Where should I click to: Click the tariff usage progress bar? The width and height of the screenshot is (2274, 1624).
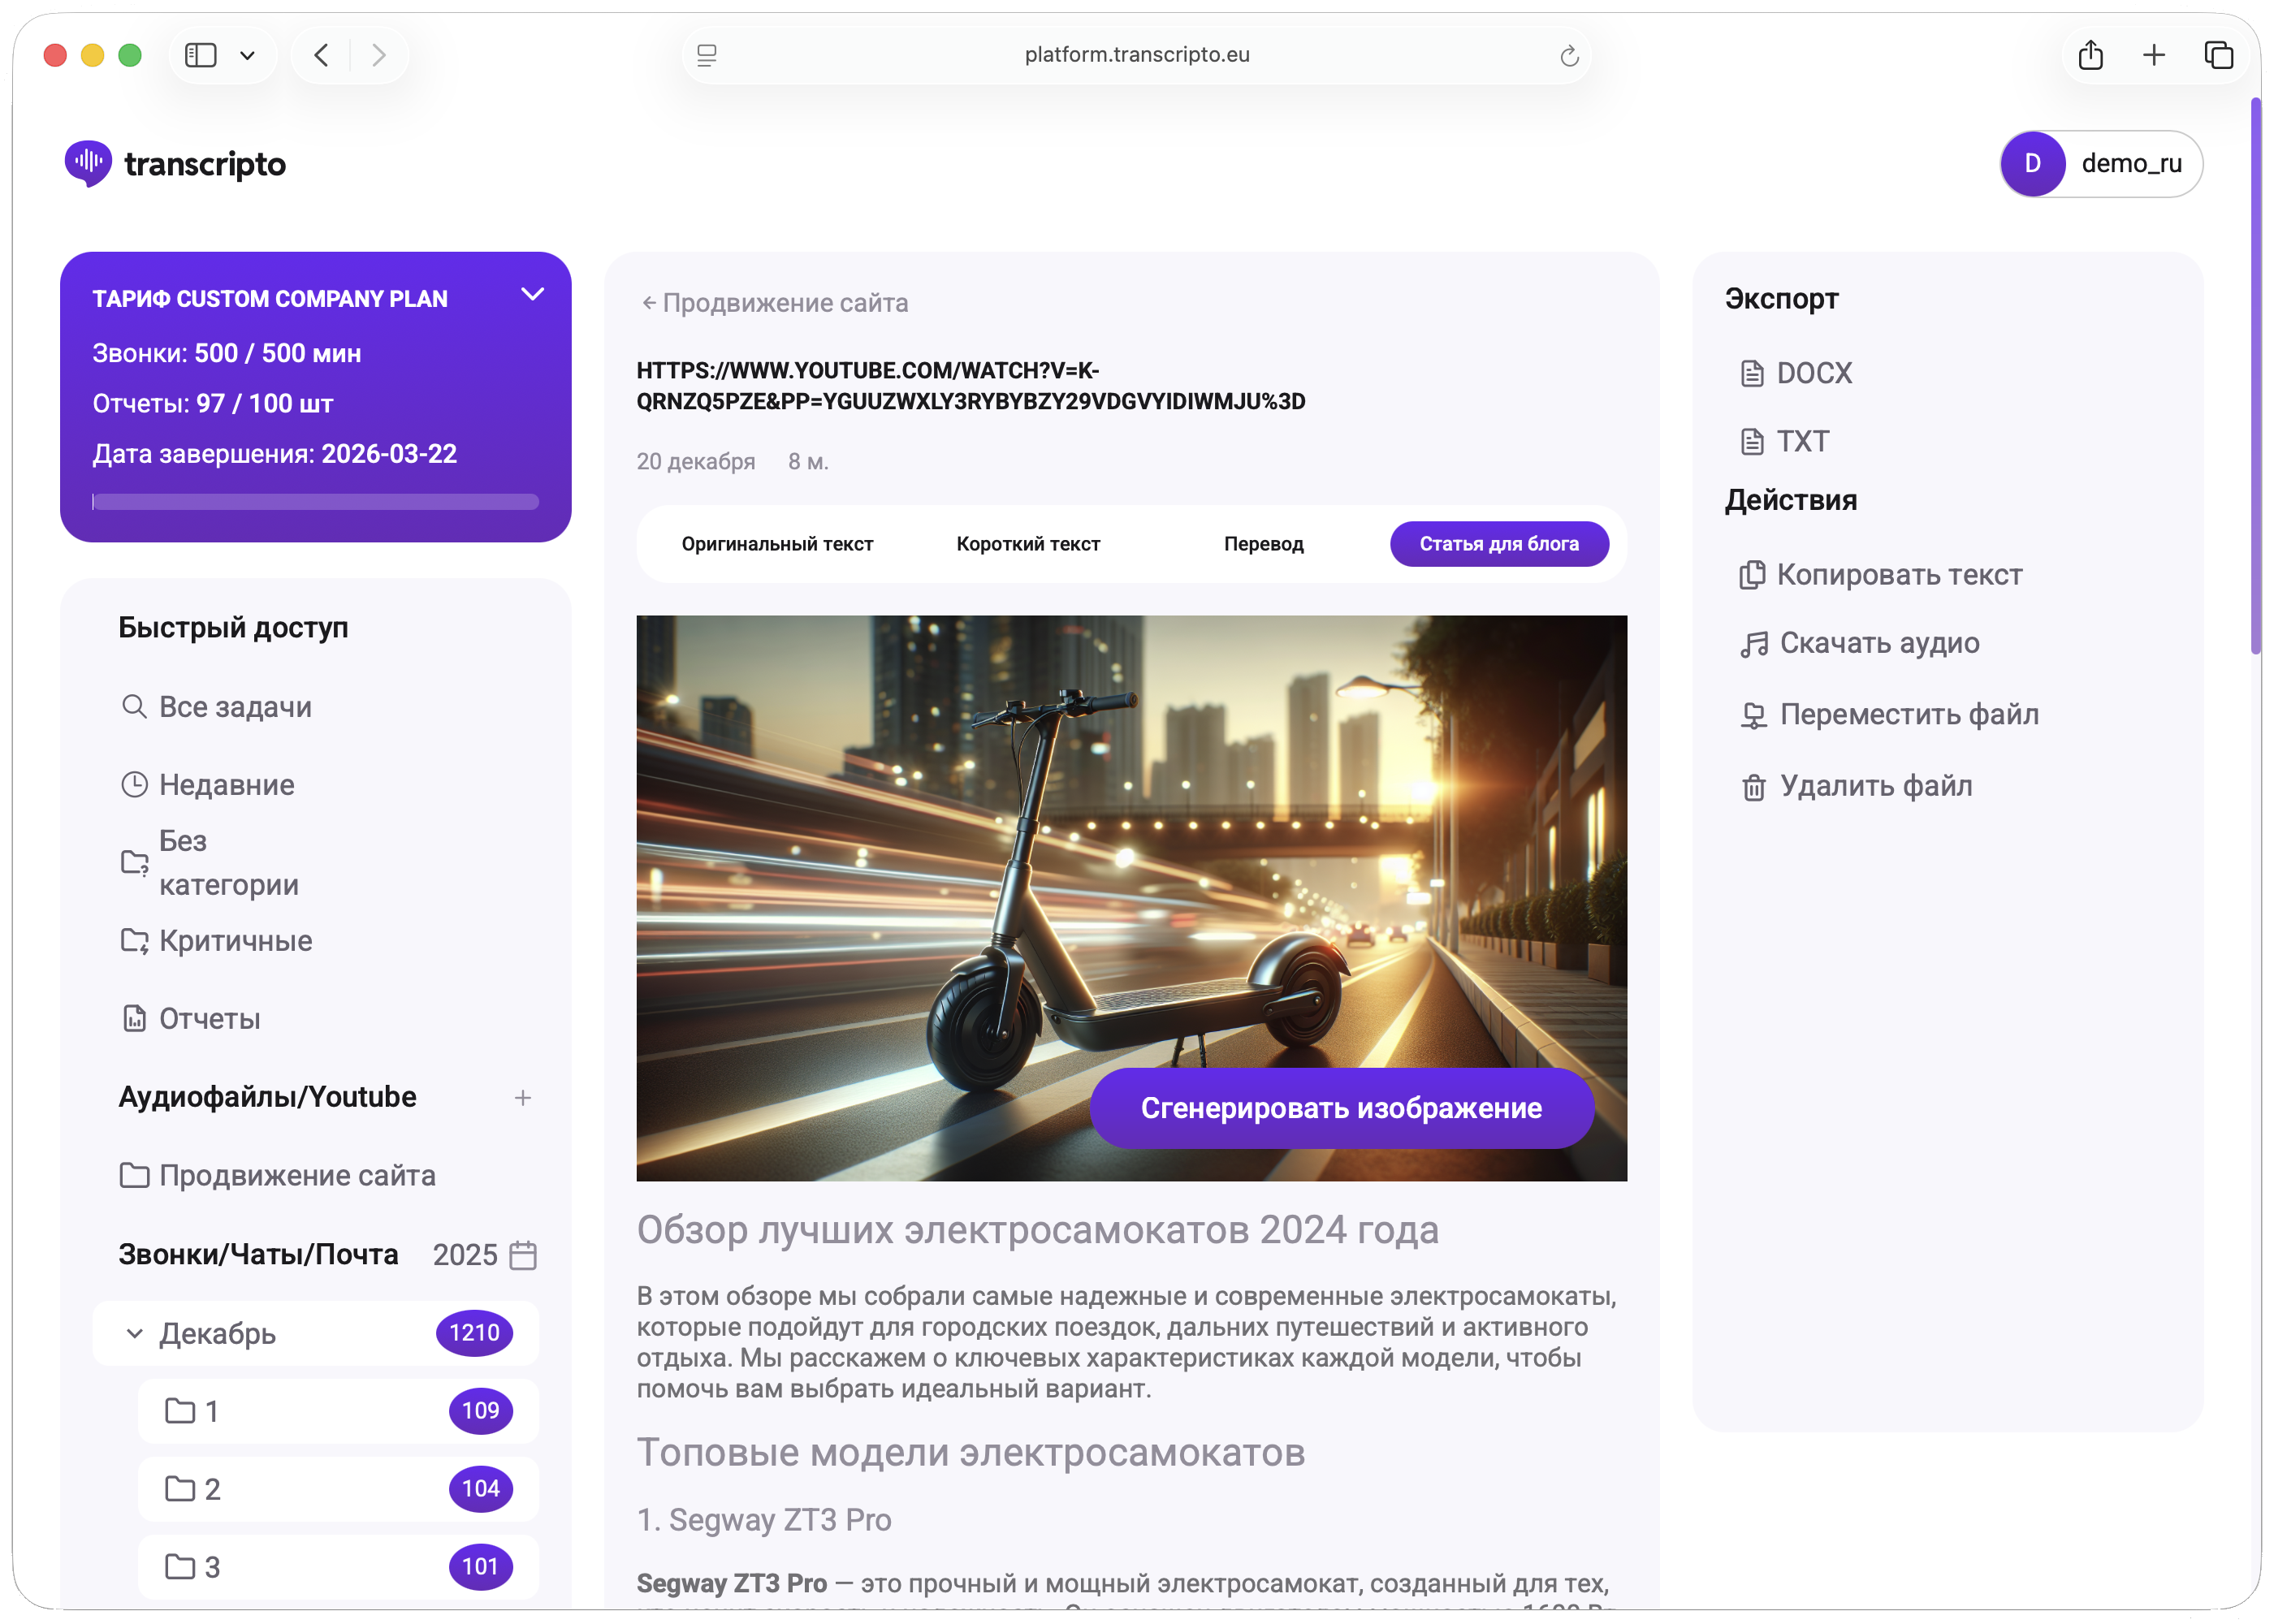[315, 502]
